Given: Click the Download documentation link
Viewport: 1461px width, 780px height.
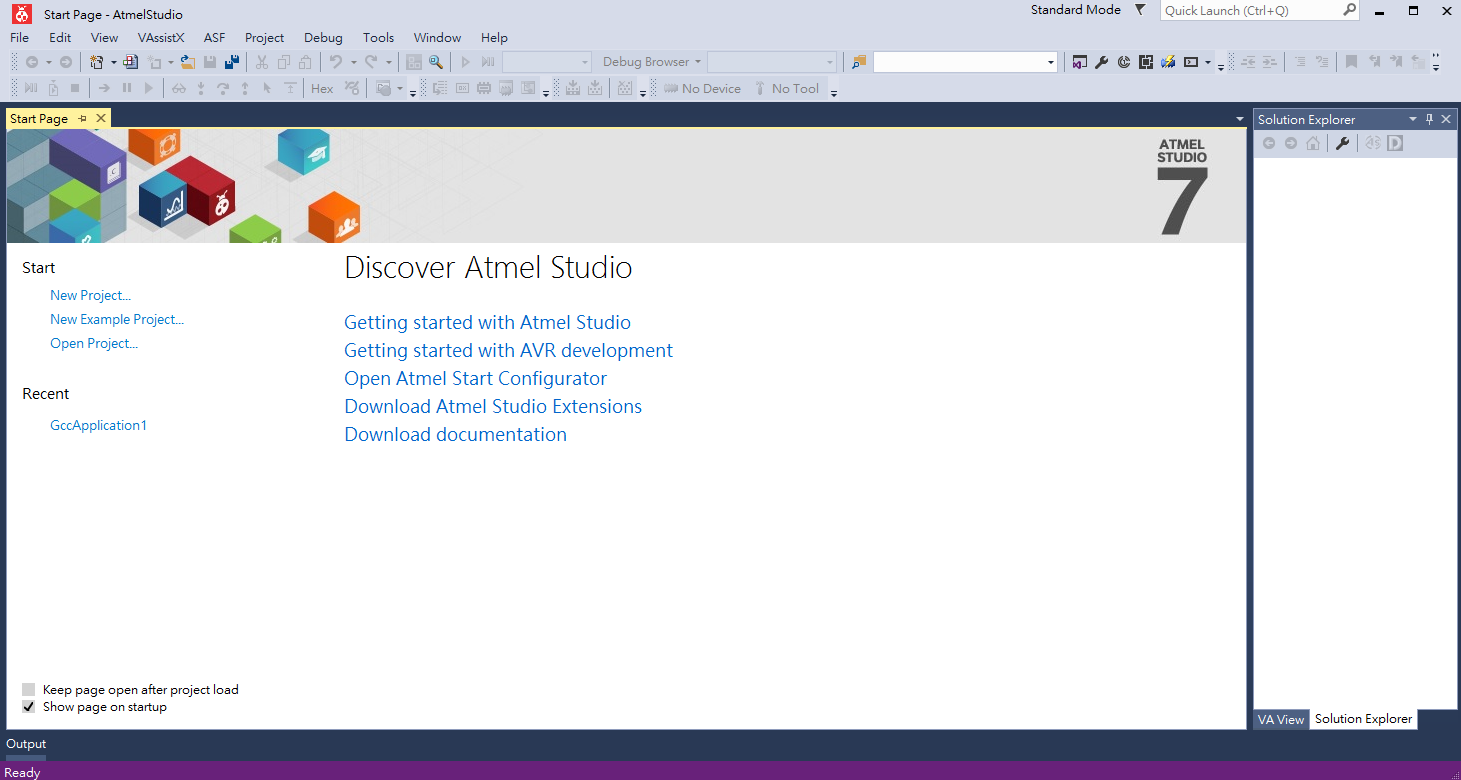Looking at the screenshot, I should [x=455, y=434].
